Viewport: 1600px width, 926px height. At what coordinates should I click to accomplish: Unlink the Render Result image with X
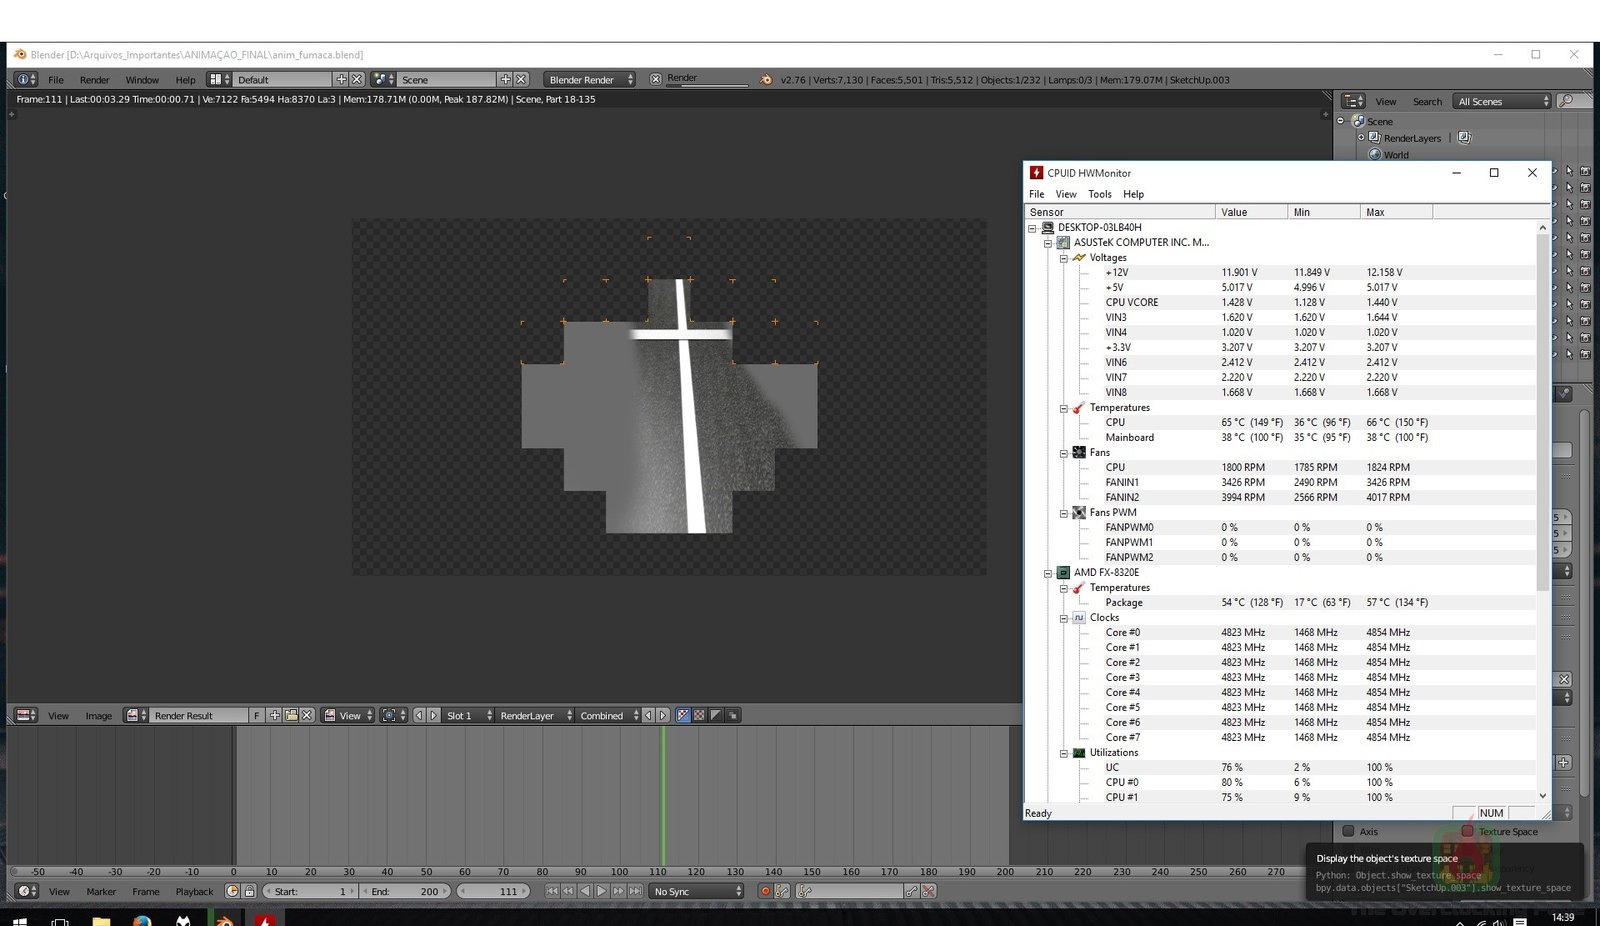[x=307, y=715]
